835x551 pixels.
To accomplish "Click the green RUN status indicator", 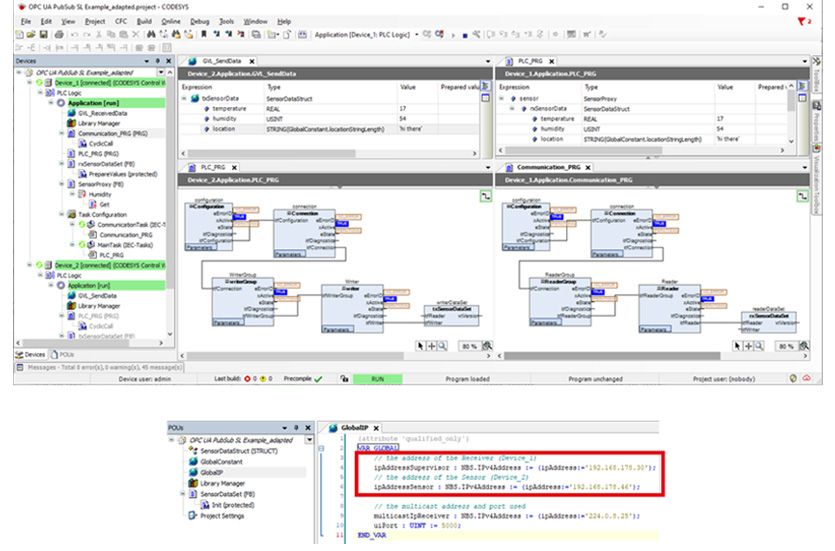I will (x=376, y=379).
